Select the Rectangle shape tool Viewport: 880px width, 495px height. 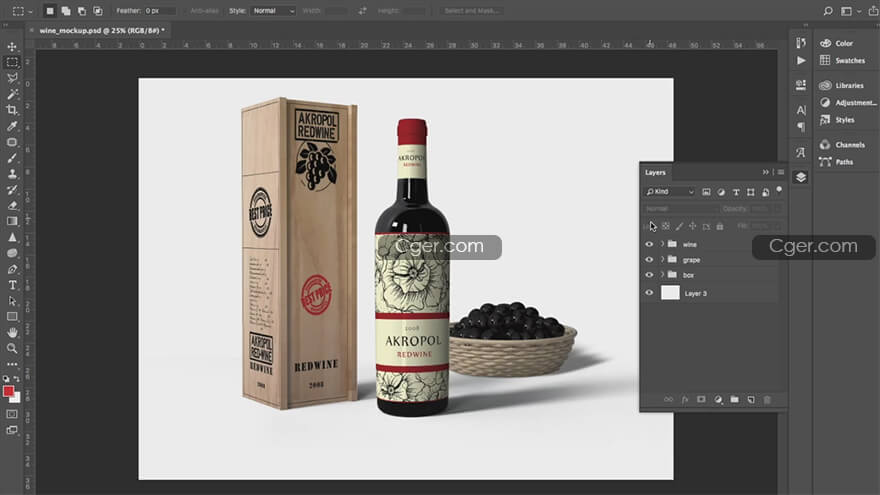(12, 317)
